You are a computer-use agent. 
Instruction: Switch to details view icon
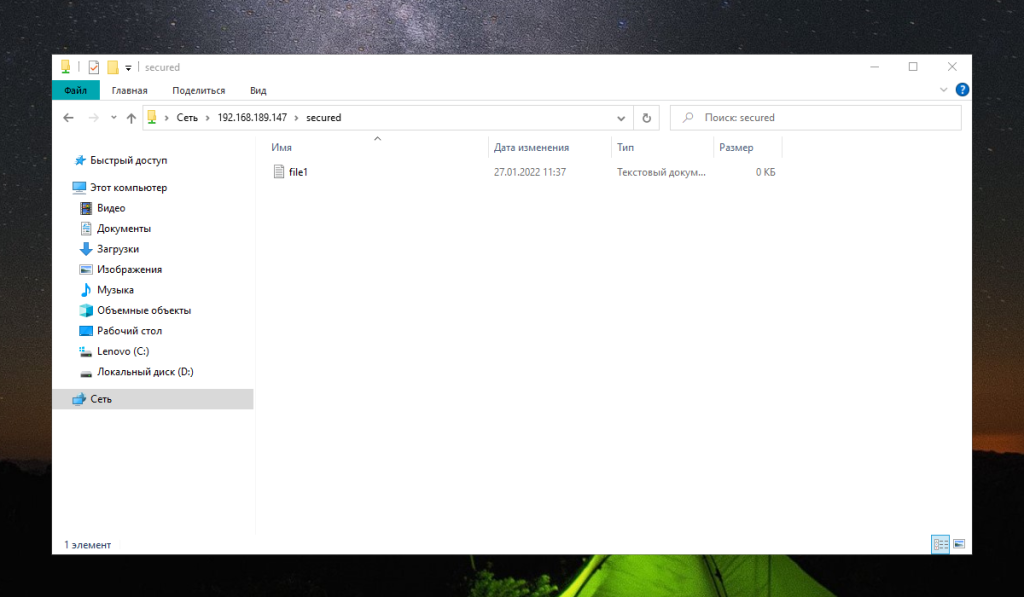click(940, 543)
